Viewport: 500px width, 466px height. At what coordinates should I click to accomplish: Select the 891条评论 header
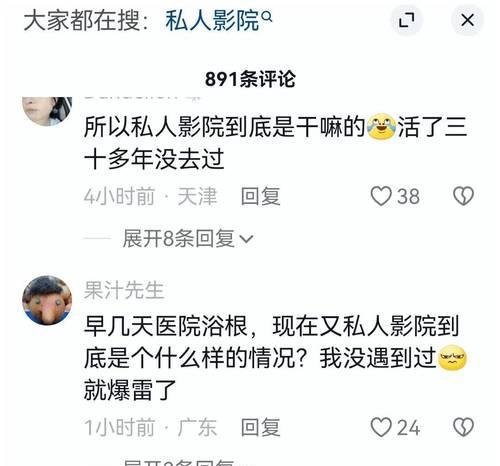250,79
